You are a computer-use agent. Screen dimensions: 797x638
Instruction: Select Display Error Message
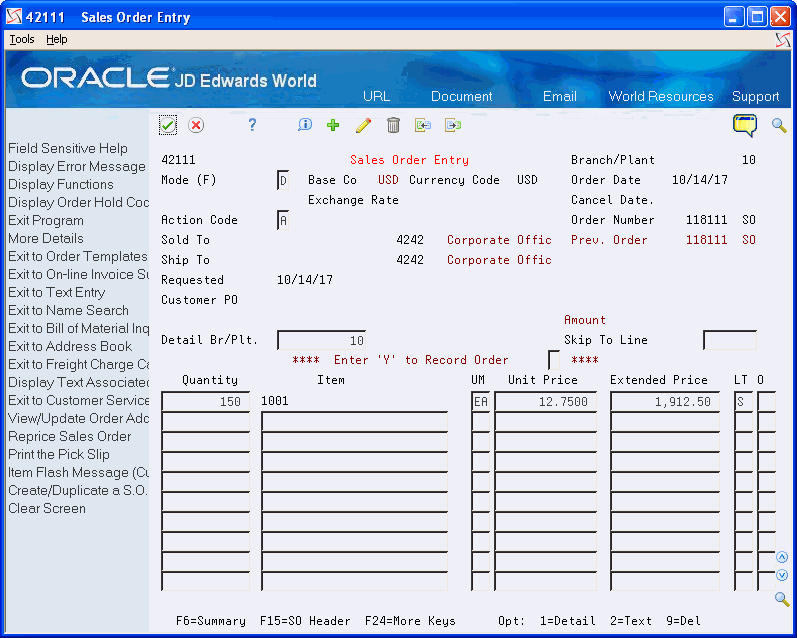pyautogui.click(x=77, y=166)
